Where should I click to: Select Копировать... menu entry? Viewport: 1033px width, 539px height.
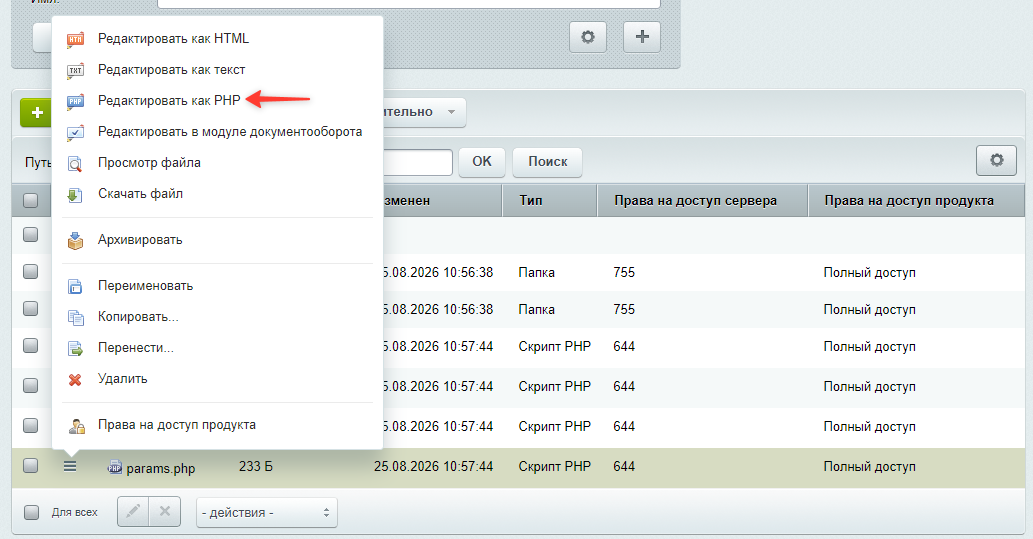click(x=138, y=317)
